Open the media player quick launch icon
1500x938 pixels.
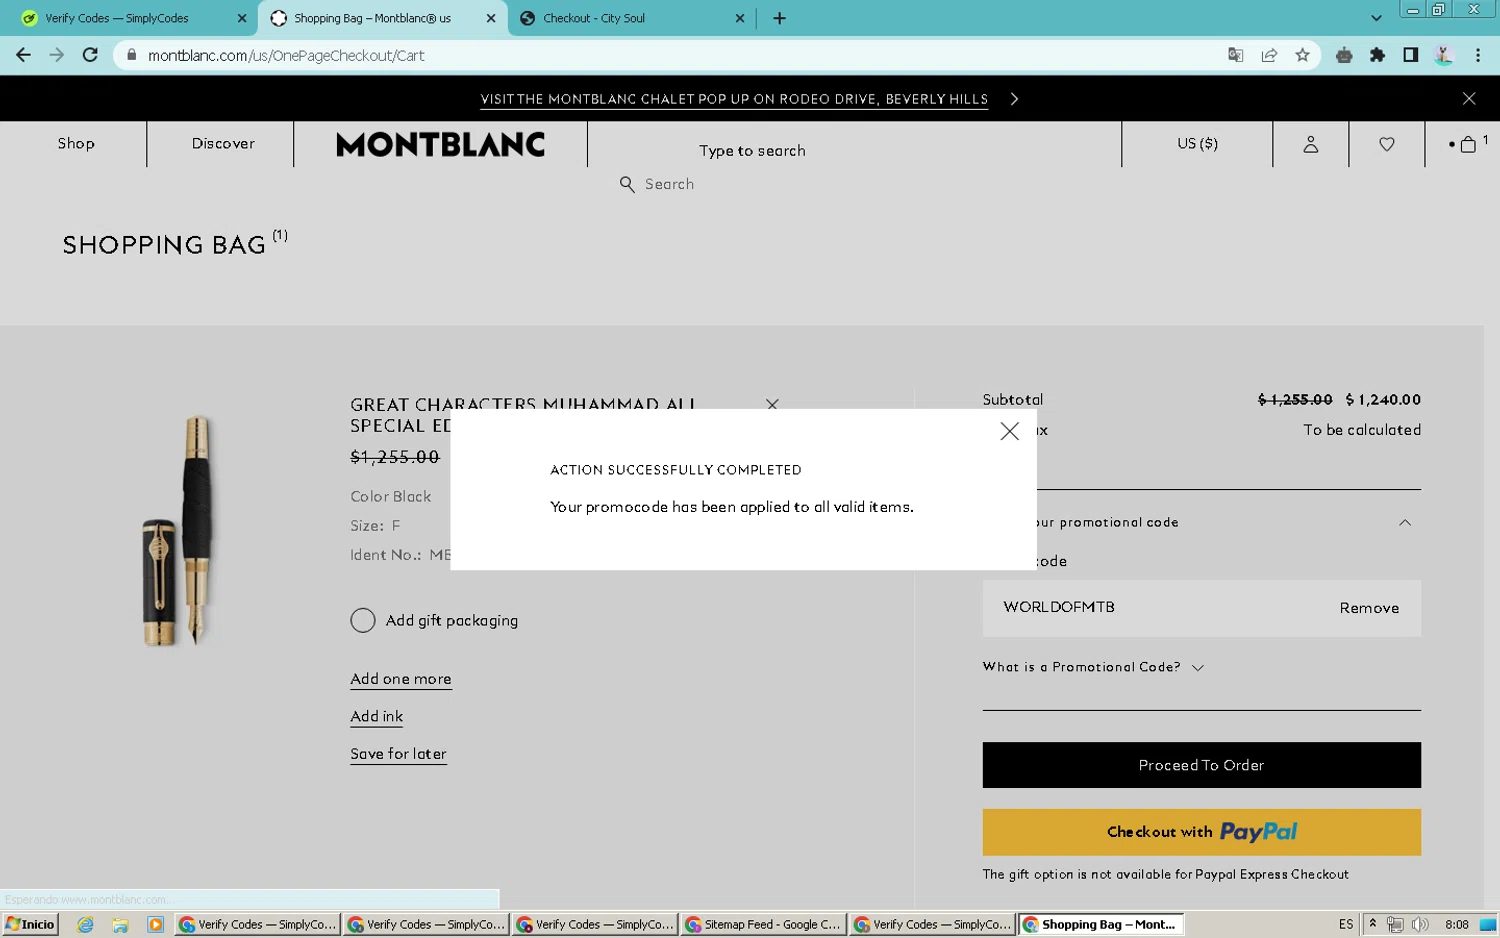click(155, 924)
